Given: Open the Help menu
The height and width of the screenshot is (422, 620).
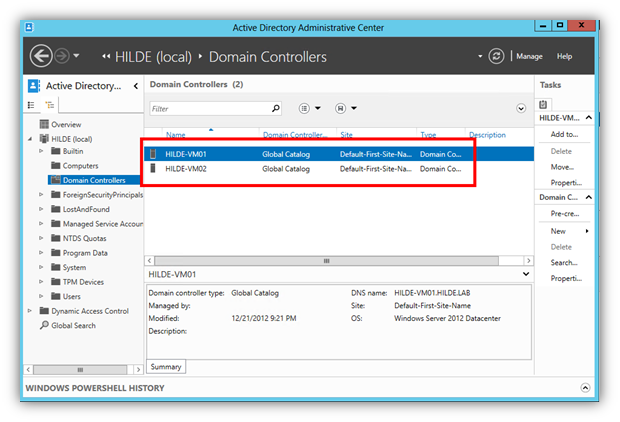Looking at the screenshot, I should tap(564, 57).
